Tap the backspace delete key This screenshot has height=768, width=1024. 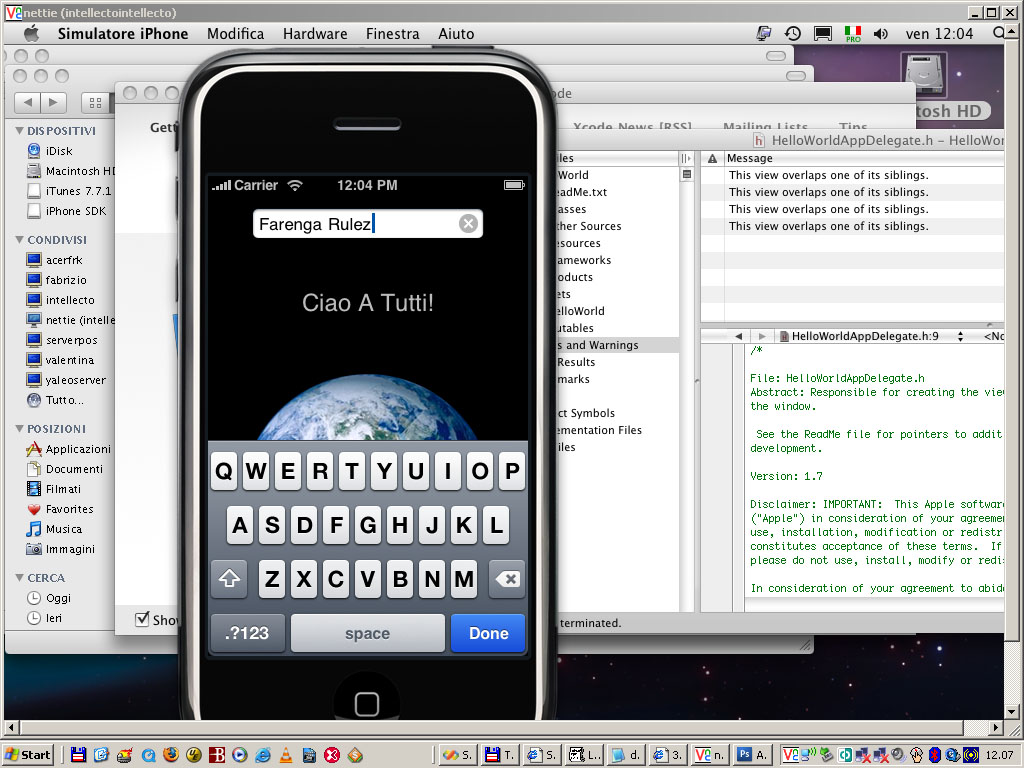[x=507, y=579]
